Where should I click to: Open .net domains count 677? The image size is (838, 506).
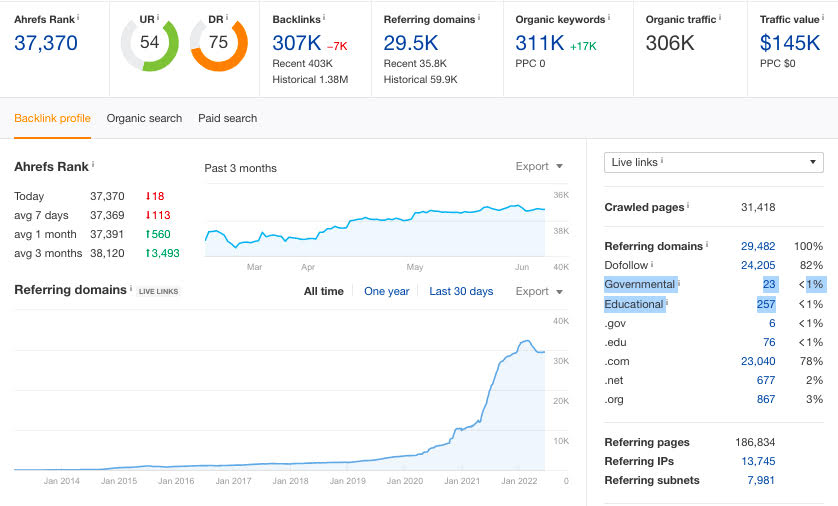766,380
